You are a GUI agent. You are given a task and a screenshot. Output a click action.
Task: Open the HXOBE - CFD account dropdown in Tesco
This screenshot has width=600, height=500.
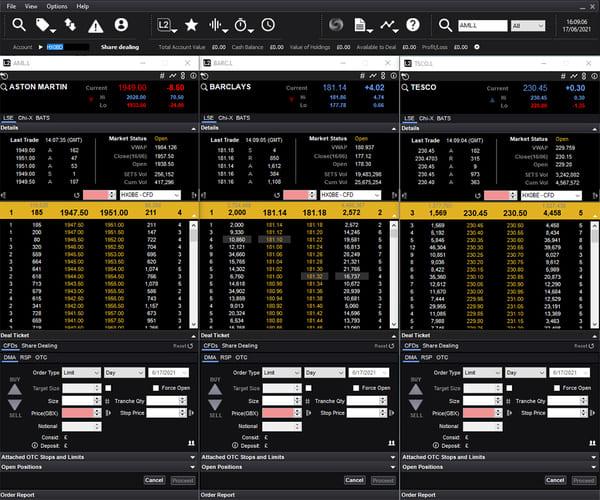pyautogui.click(x=551, y=195)
